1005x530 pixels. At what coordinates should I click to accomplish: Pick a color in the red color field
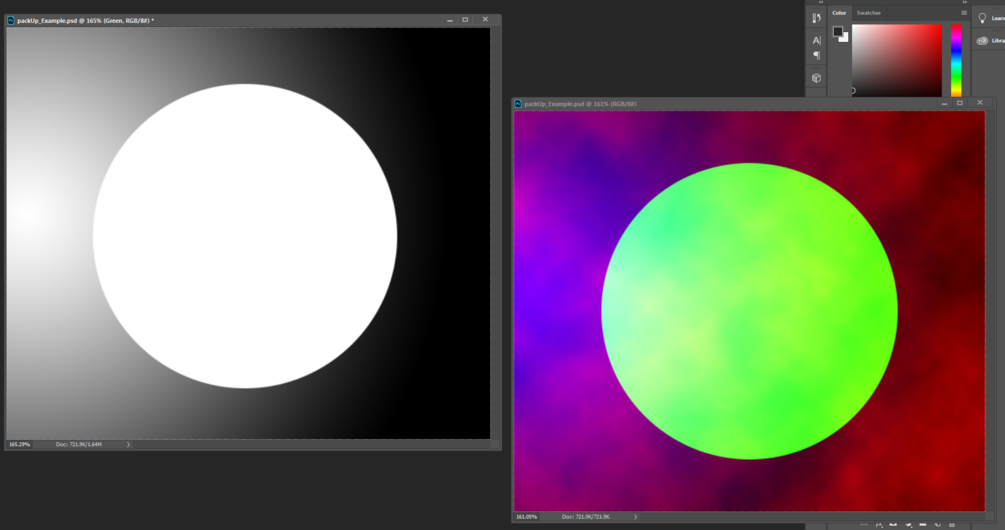tap(897, 60)
